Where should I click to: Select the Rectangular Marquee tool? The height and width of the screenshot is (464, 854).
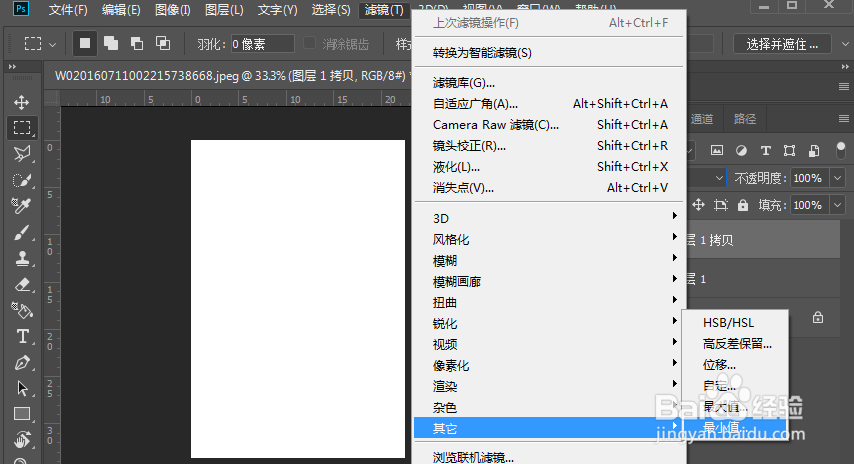(22, 128)
